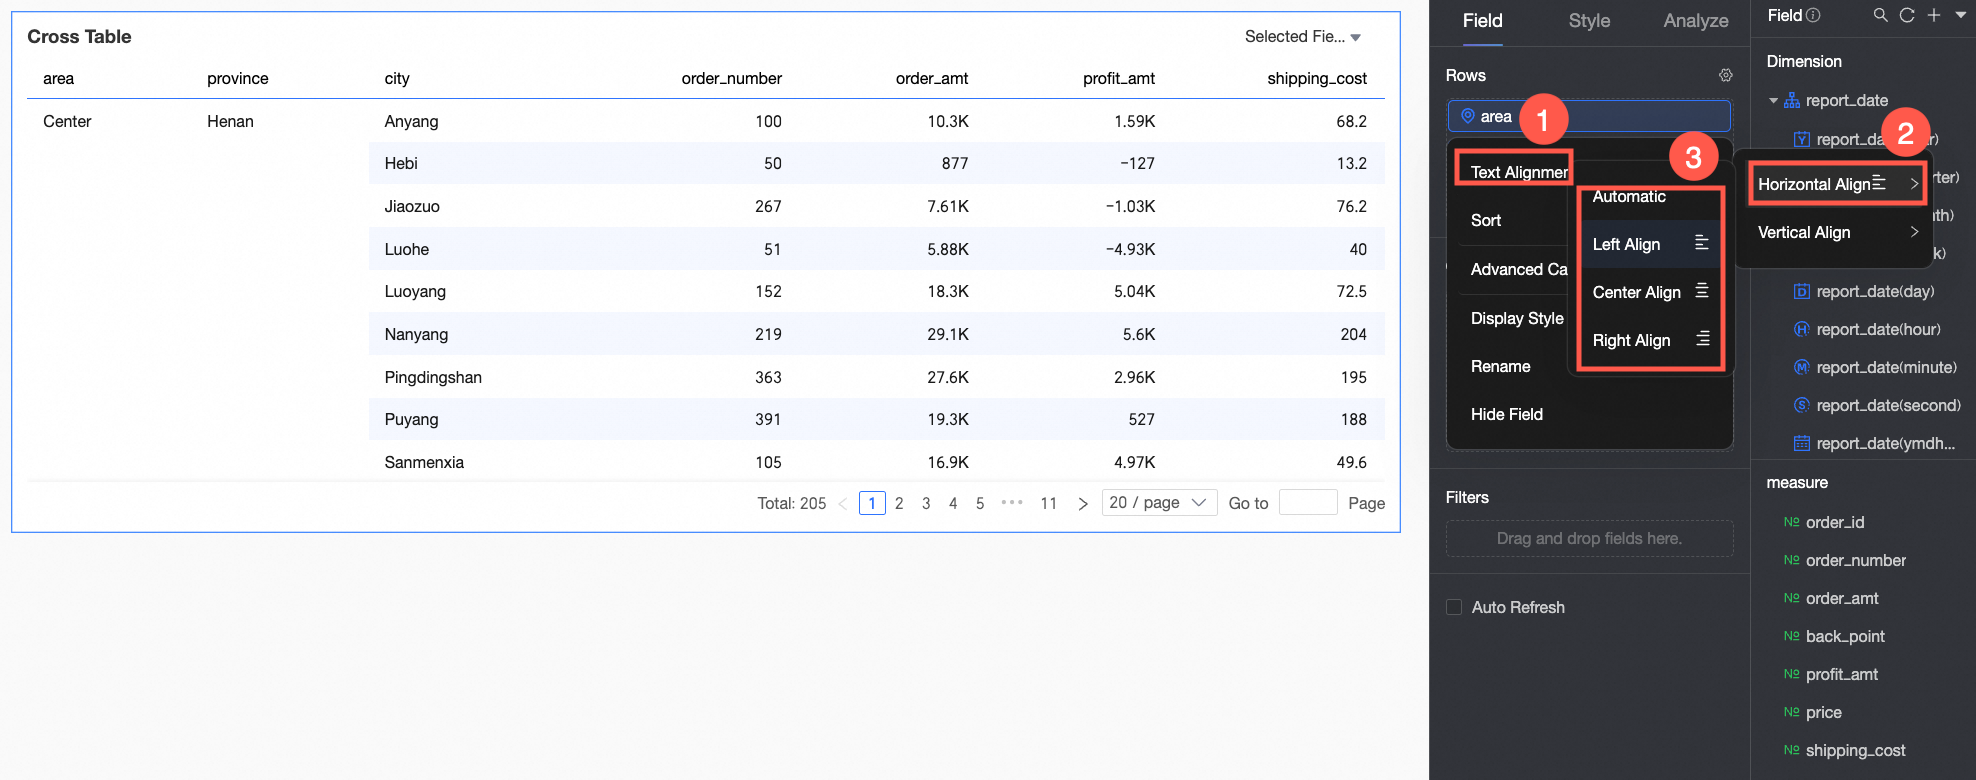Screen dimensions: 1976x780
Task: Expand the Horizontal Align submenu arrow
Action: click(1914, 184)
